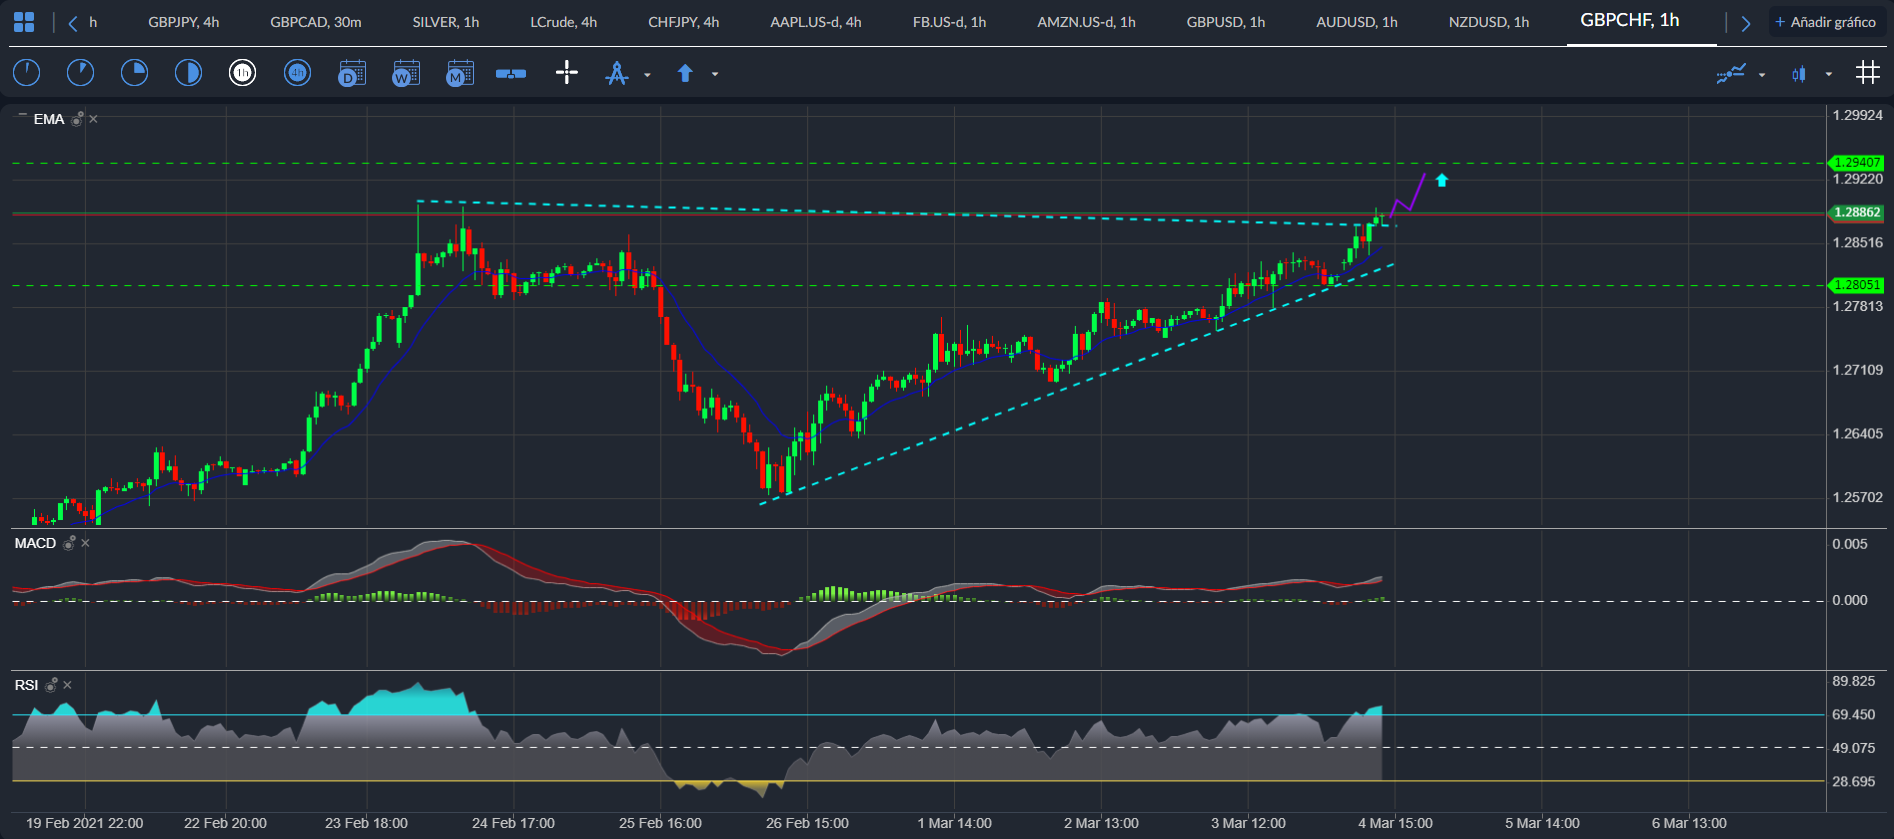The image size is (1894, 839).
Task: Remove the RSI indicator with X
Action: tap(68, 685)
